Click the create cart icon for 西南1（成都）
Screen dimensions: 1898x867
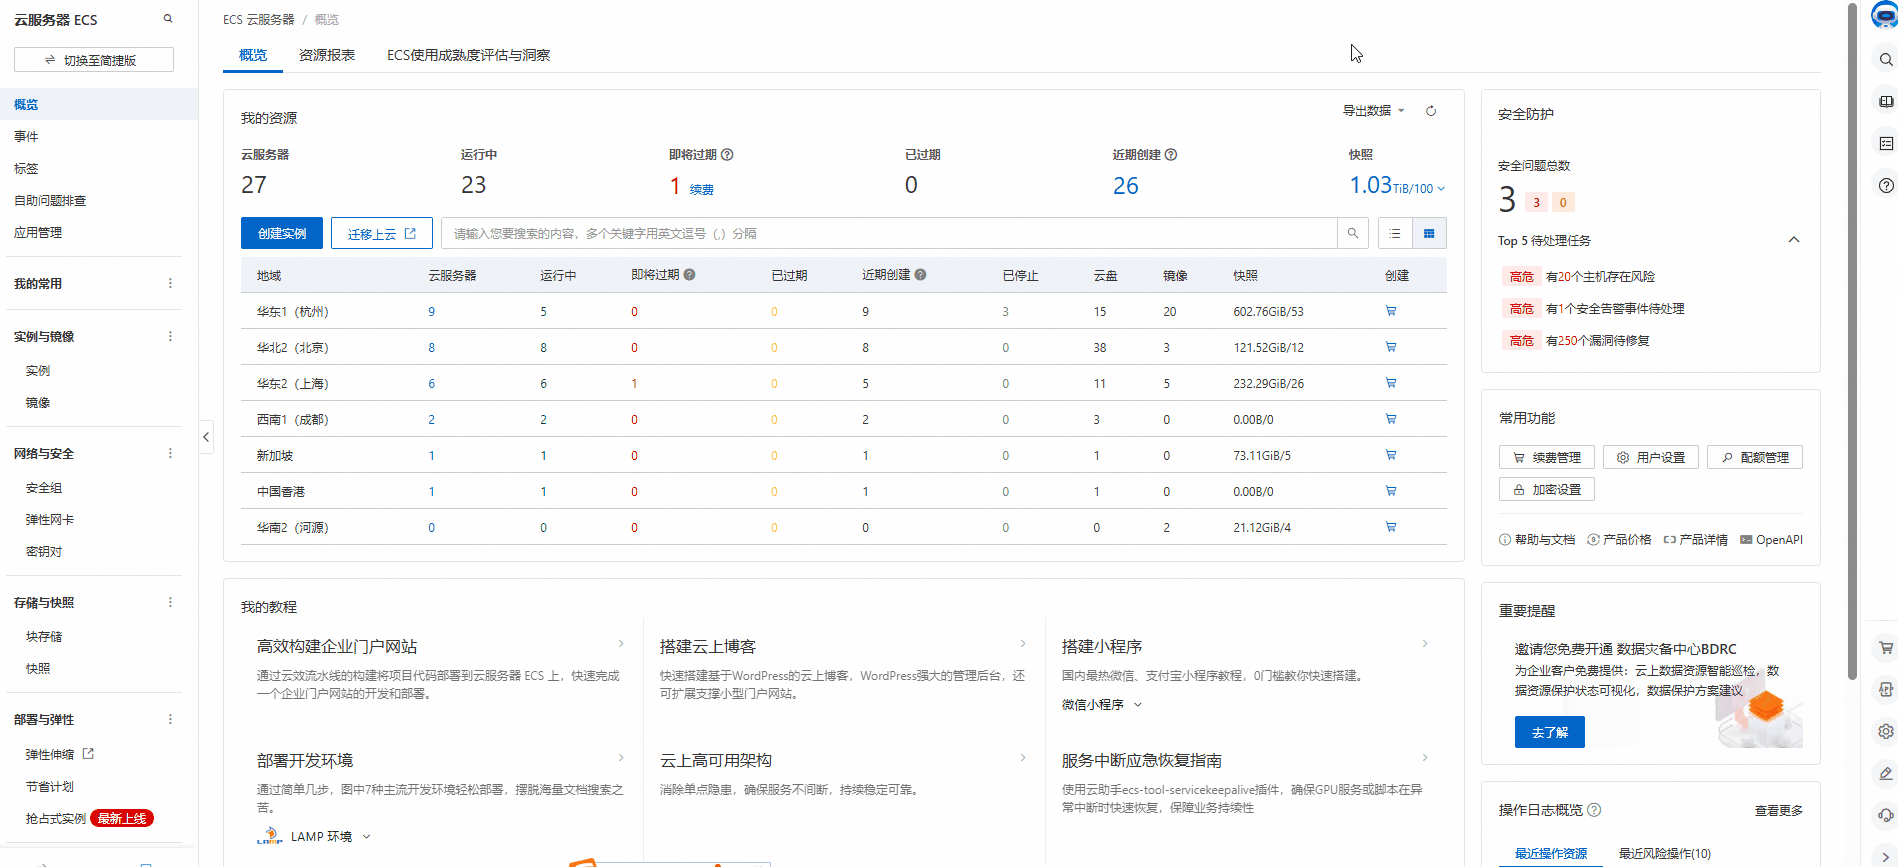pyautogui.click(x=1391, y=419)
